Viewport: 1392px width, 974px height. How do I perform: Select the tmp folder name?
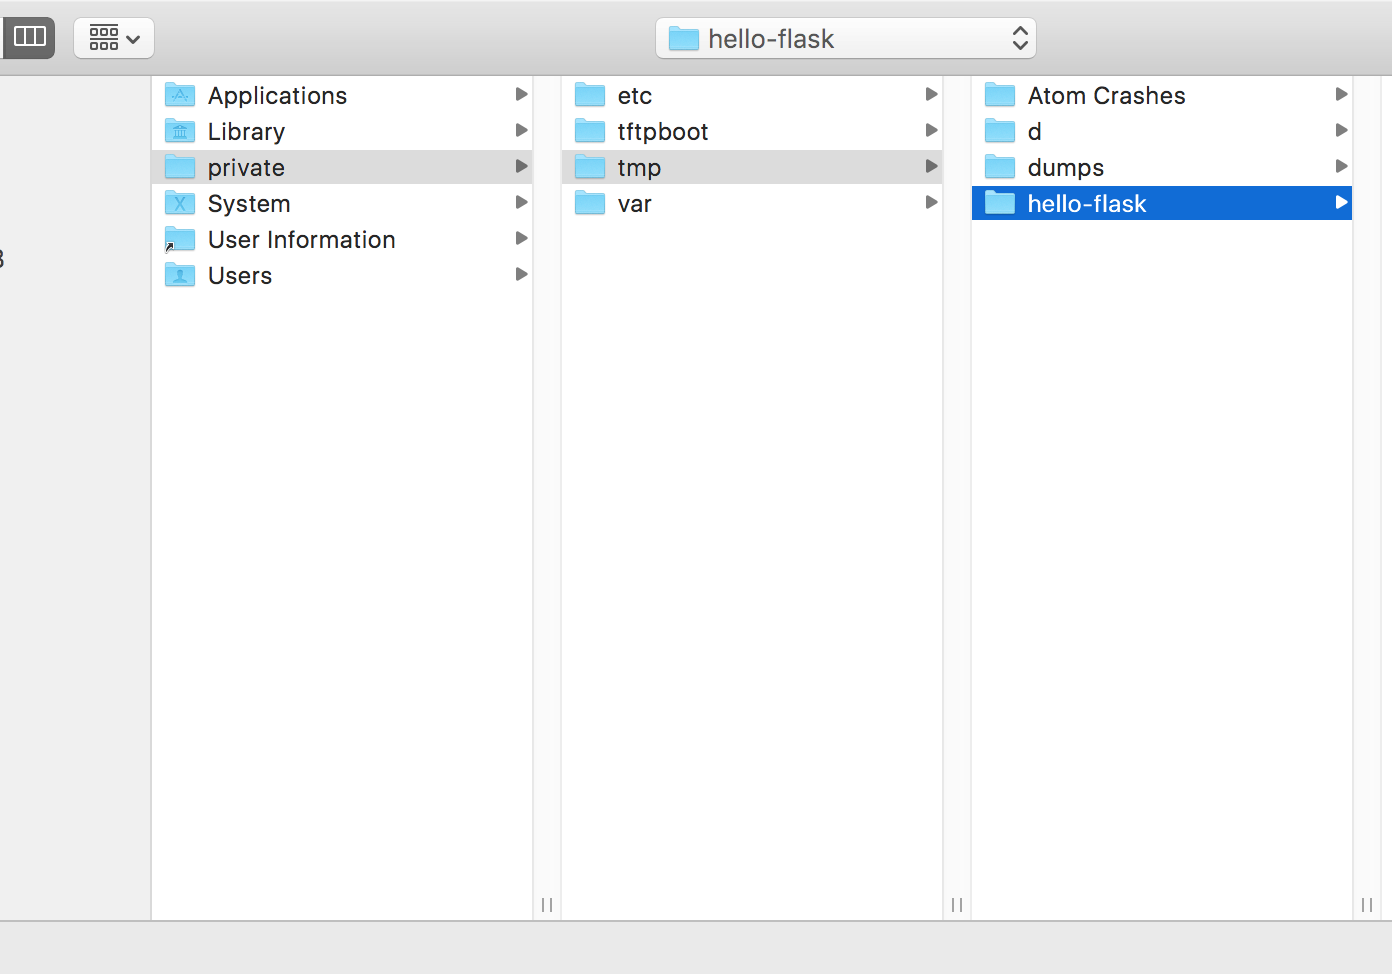pyautogui.click(x=639, y=168)
